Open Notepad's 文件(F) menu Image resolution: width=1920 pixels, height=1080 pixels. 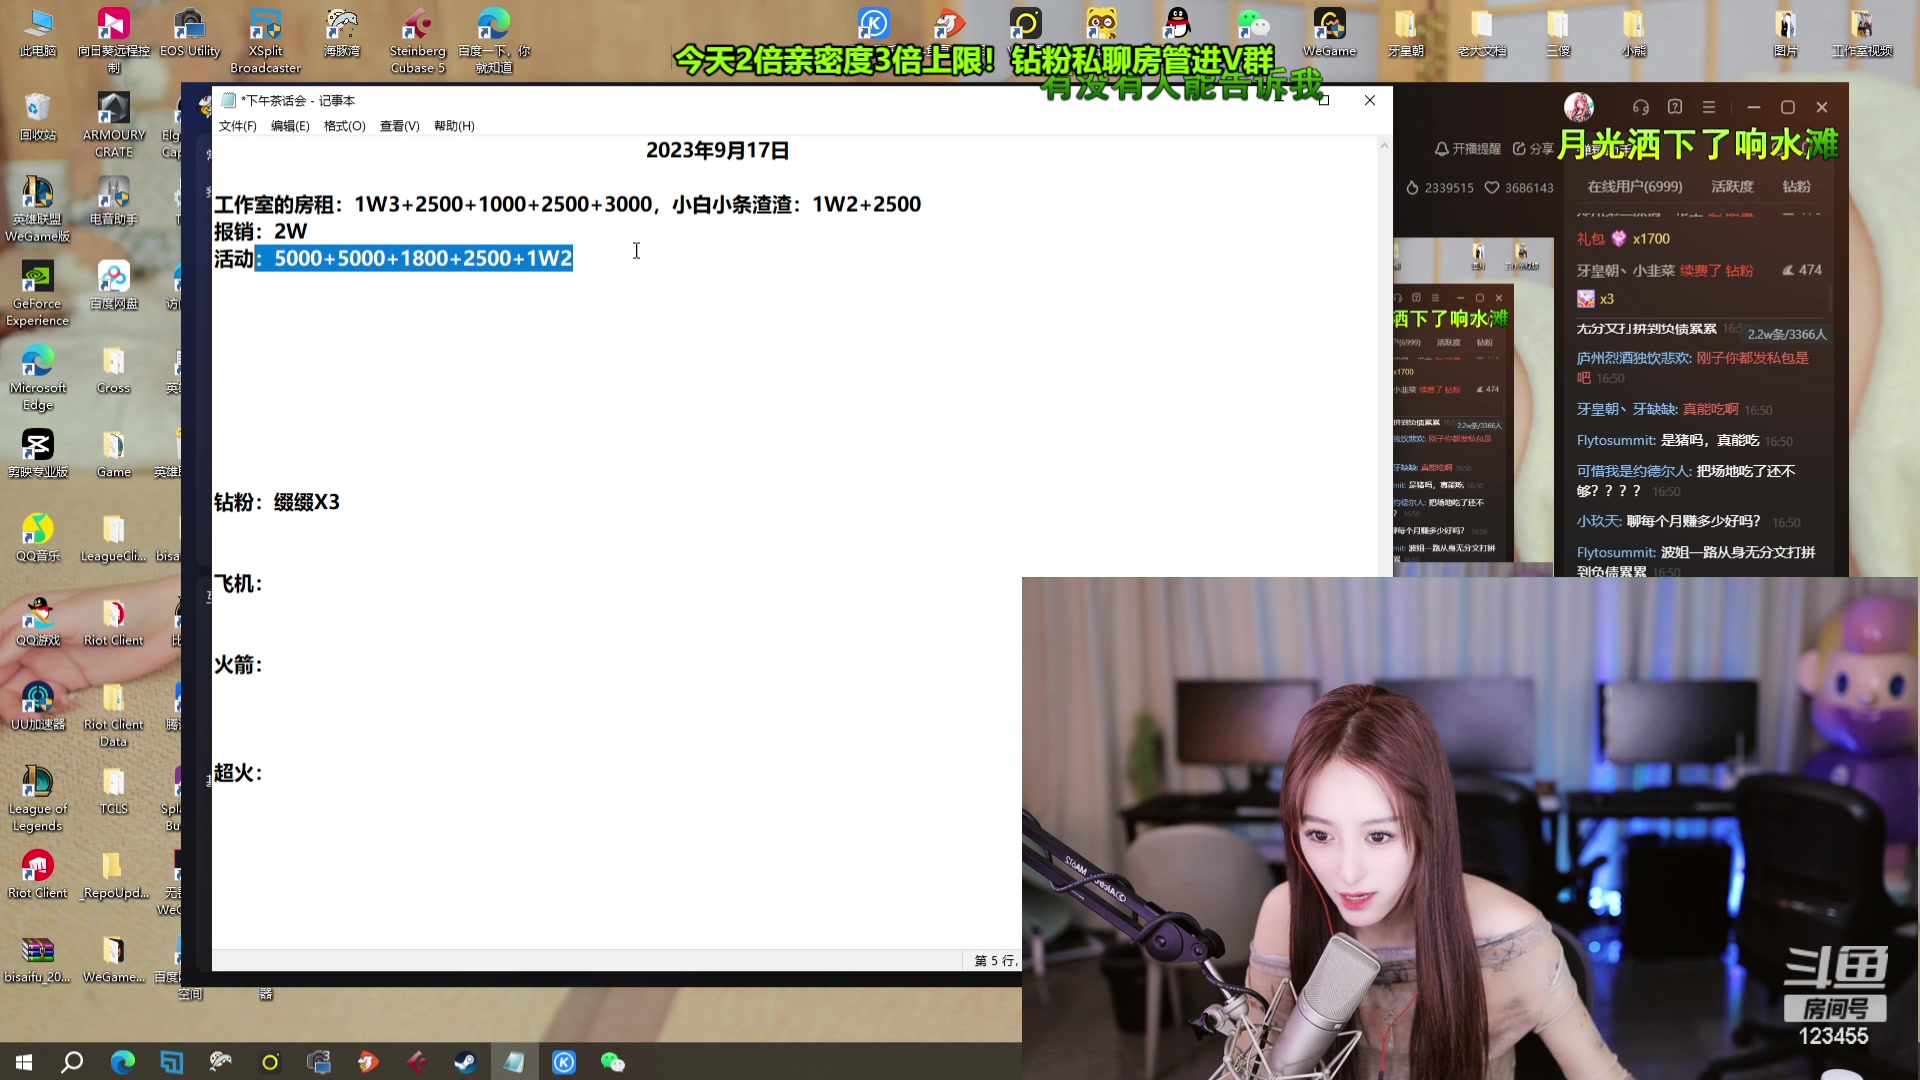coord(237,126)
